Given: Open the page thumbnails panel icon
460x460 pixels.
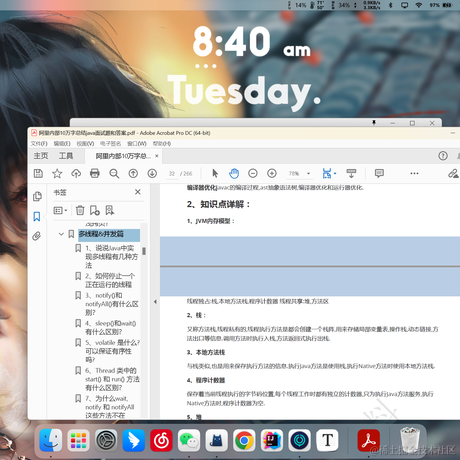Looking at the screenshot, I should click(x=37, y=197).
